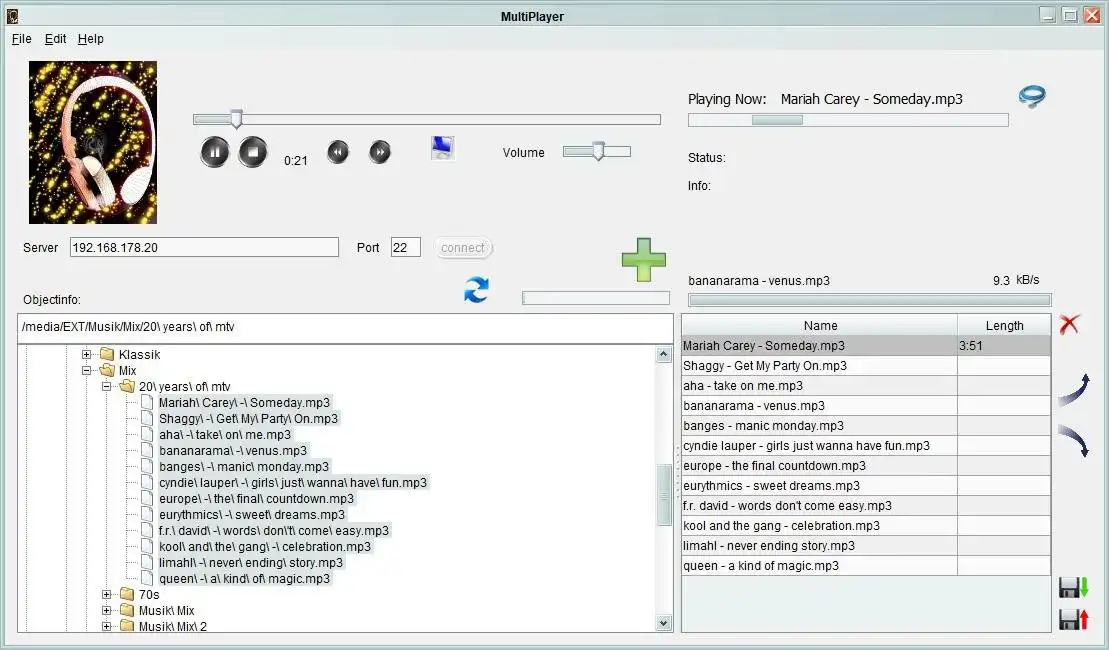Select banges manic monday.mp3 in file tree
The image size is (1109, 650).
coord(244,467)
